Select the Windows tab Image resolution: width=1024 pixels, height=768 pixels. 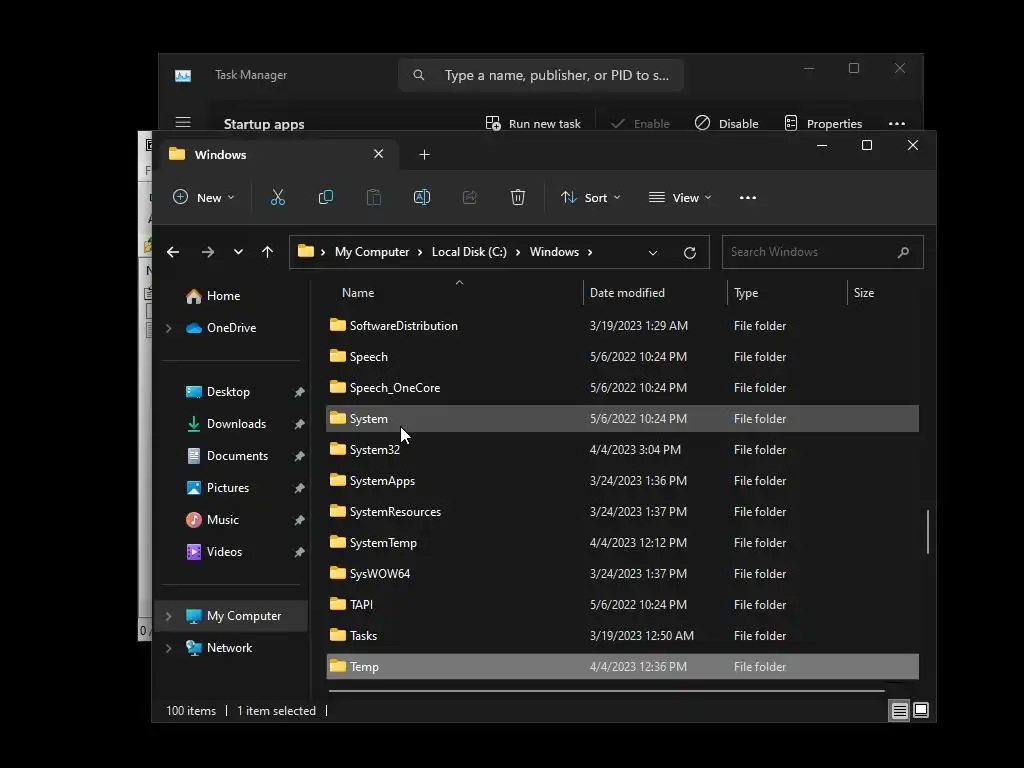click(x=278, y=155)
